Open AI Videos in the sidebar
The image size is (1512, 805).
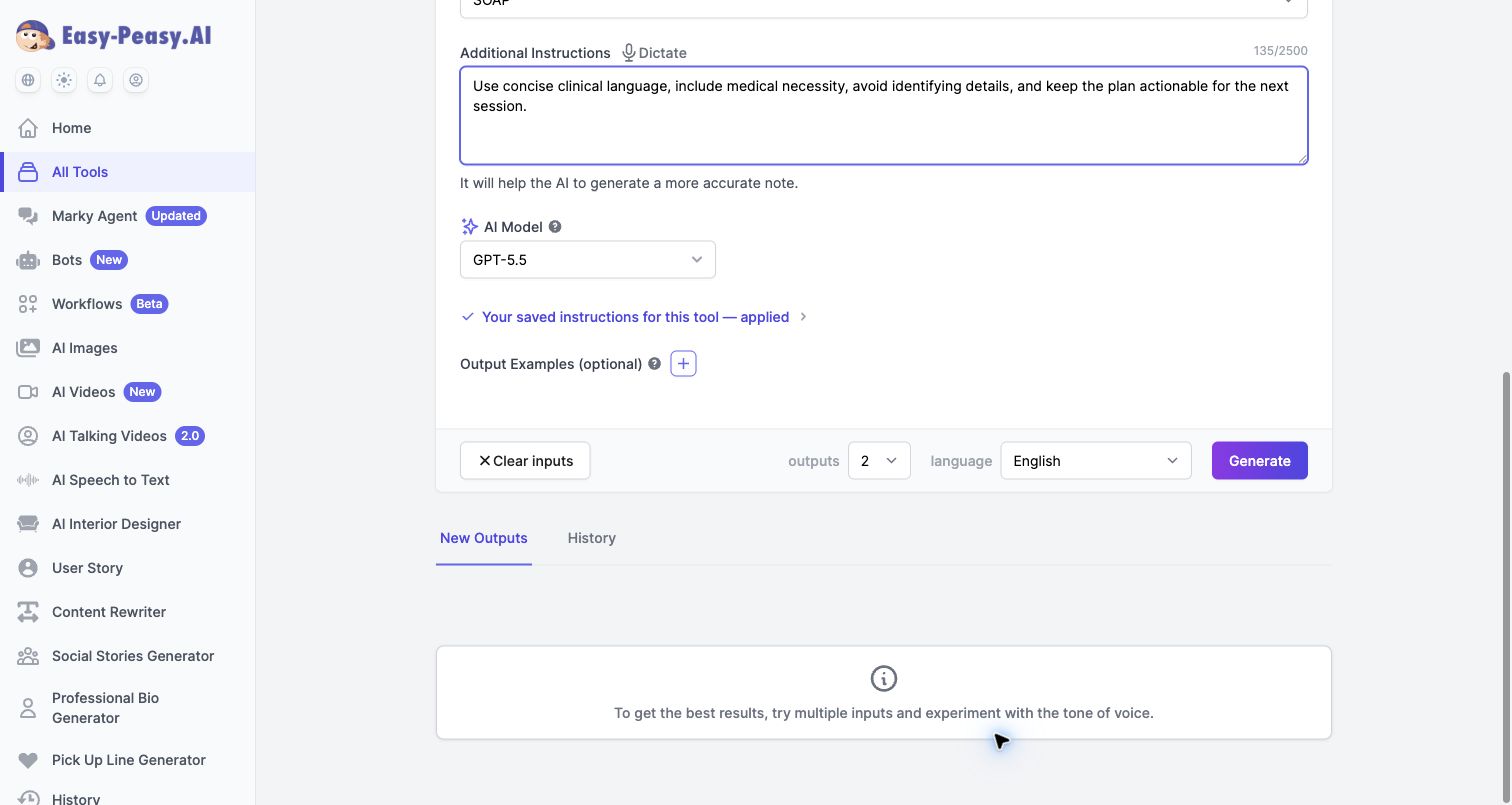pos(128,392)
